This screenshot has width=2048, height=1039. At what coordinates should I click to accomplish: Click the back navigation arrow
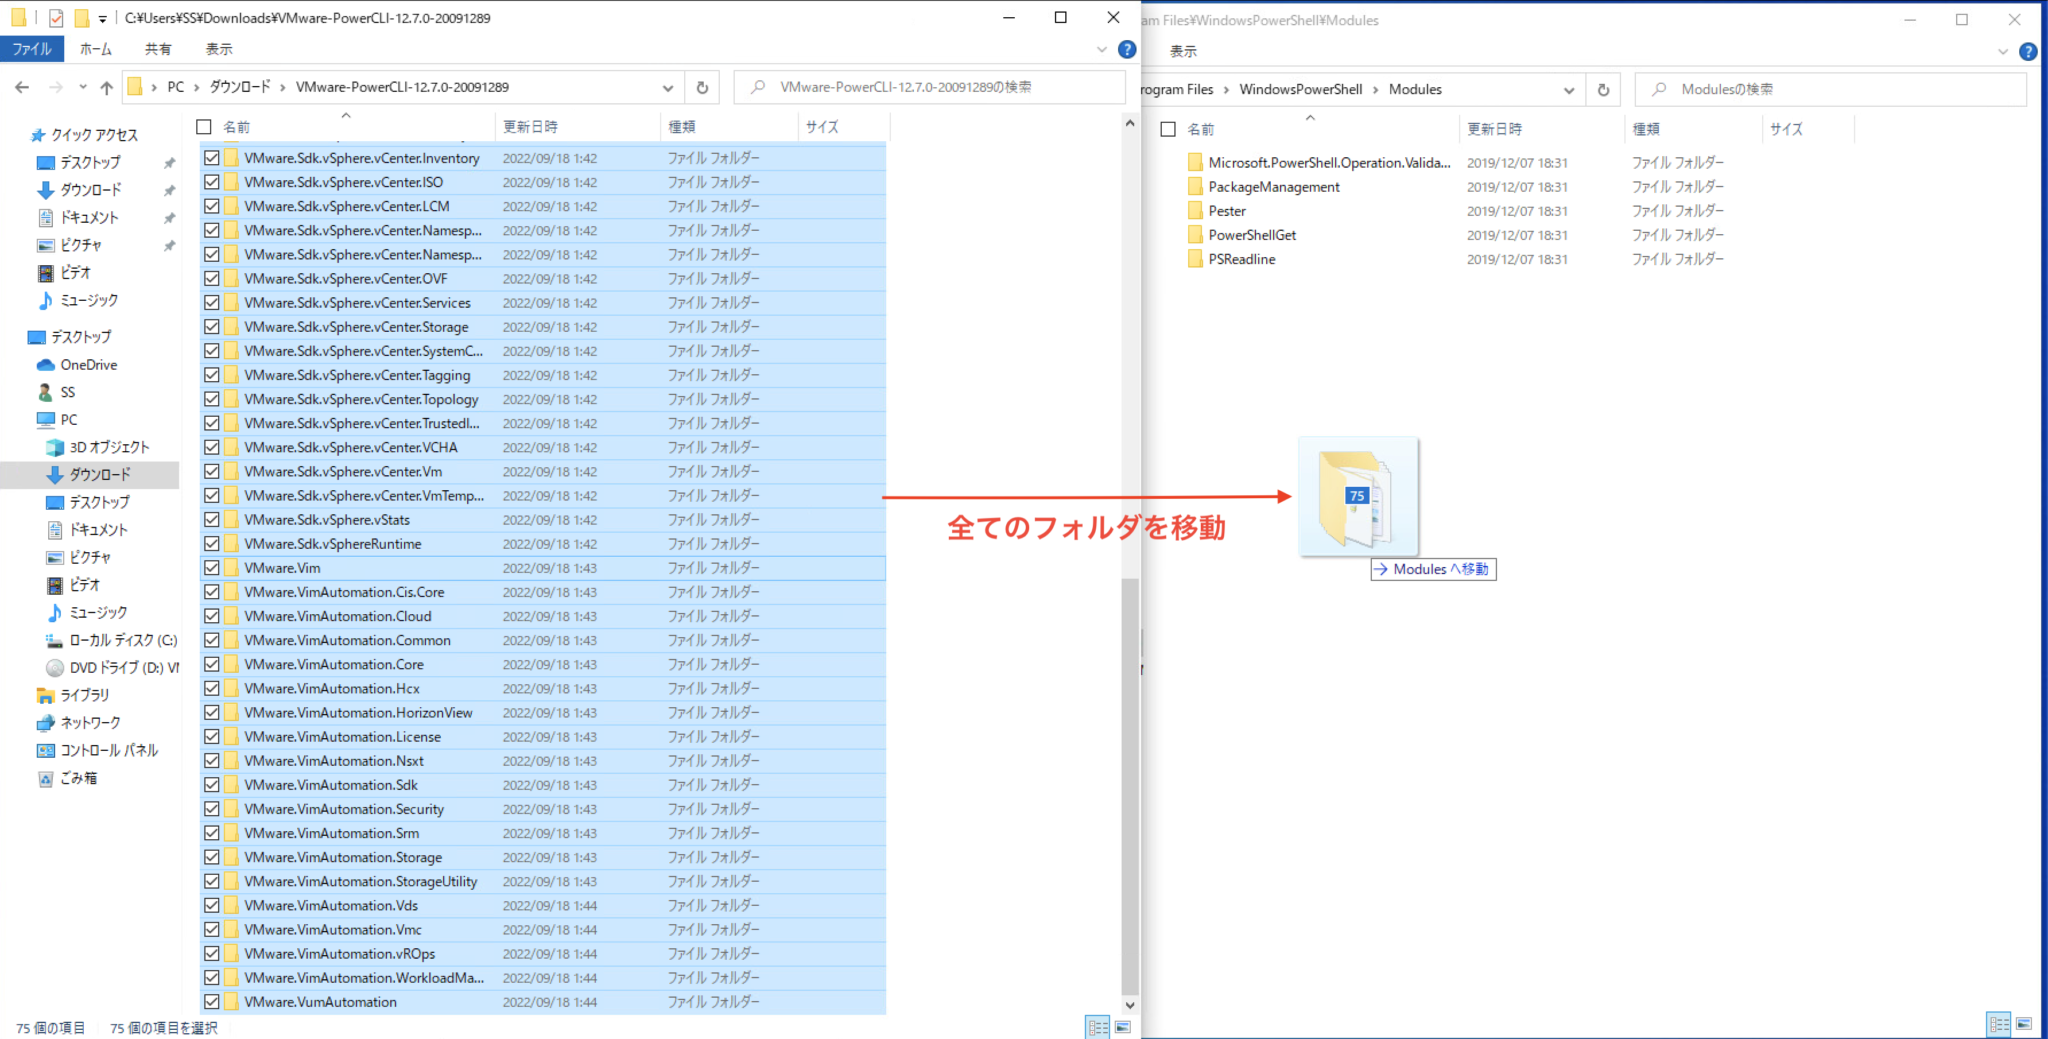pos(22,87)
